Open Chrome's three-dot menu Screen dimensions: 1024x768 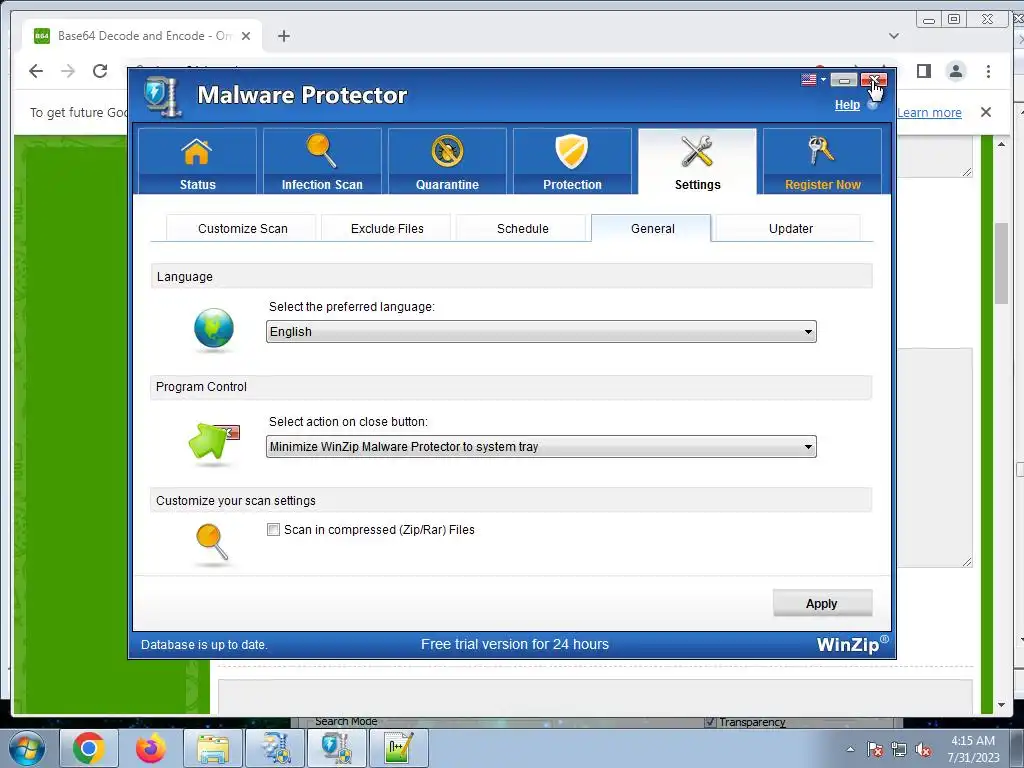tap(988, 71)
